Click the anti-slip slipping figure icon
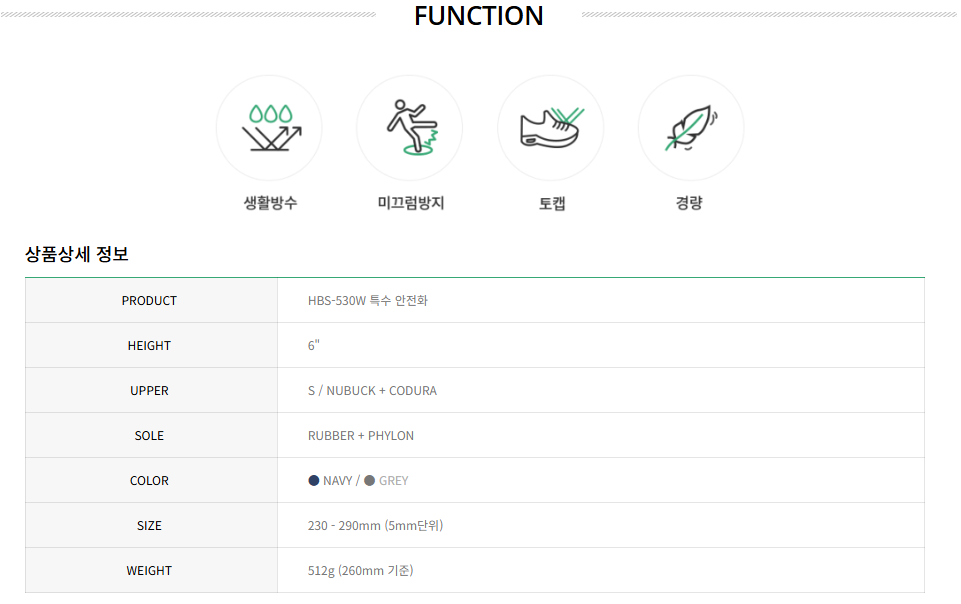 coord(410,128)
